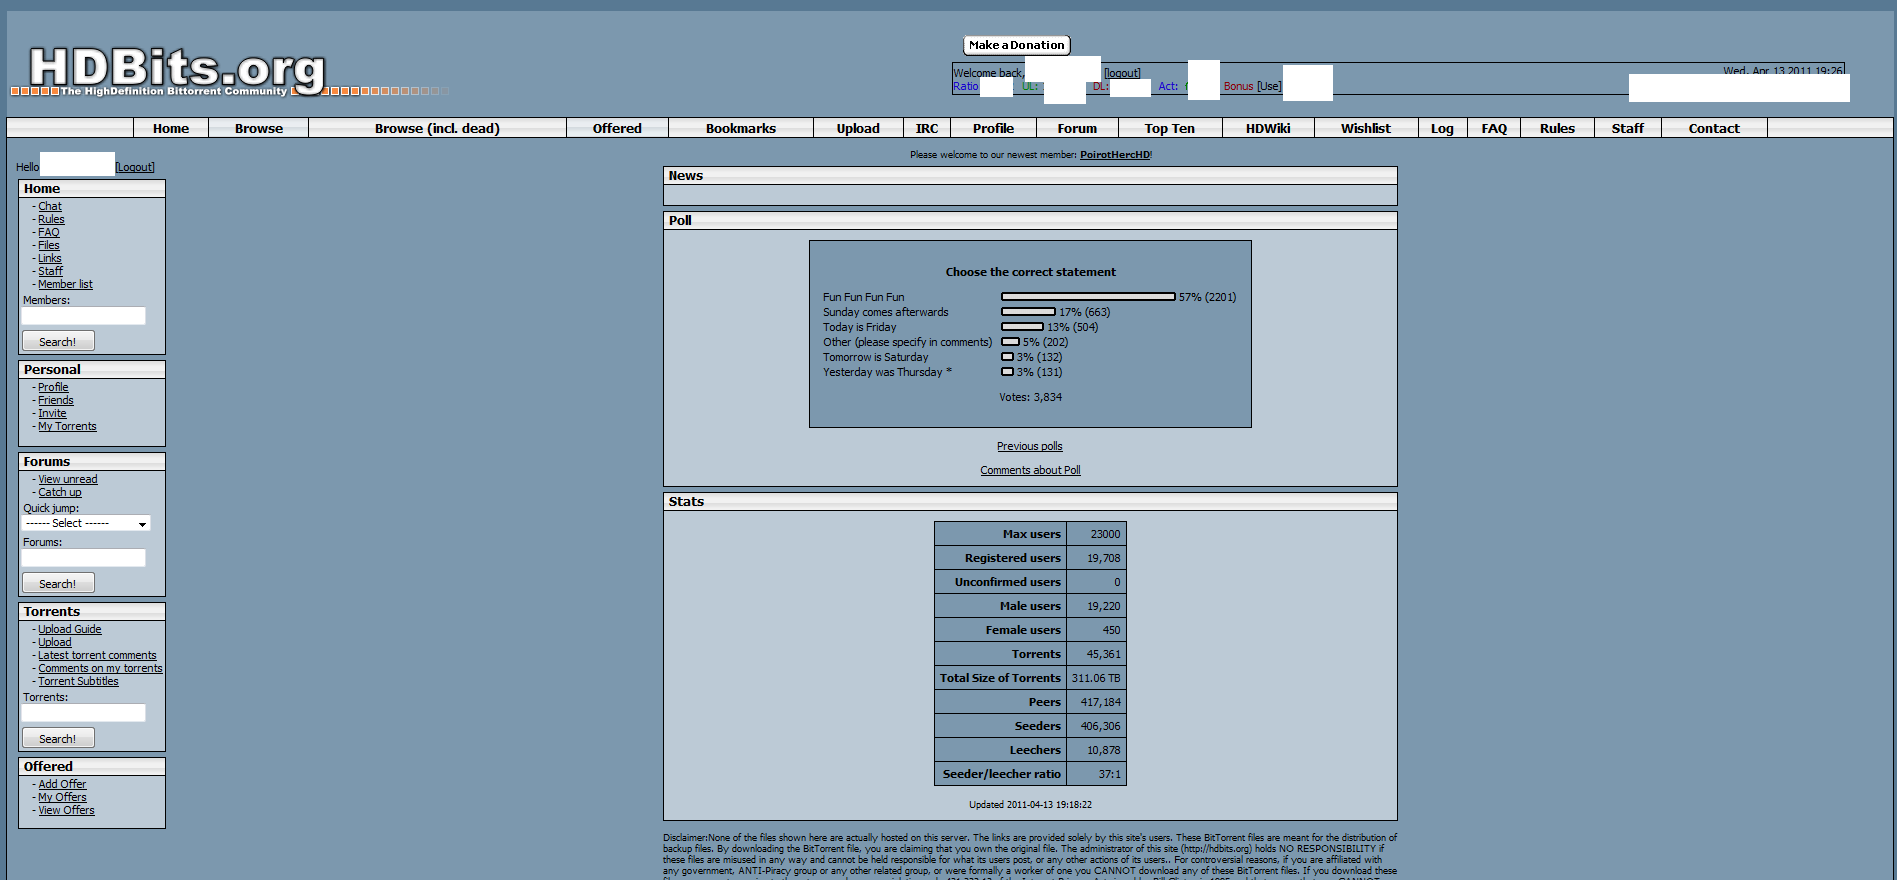Open Upload in the navigation bar
Screen dimensions: 1897x880
tap(858, 128)
